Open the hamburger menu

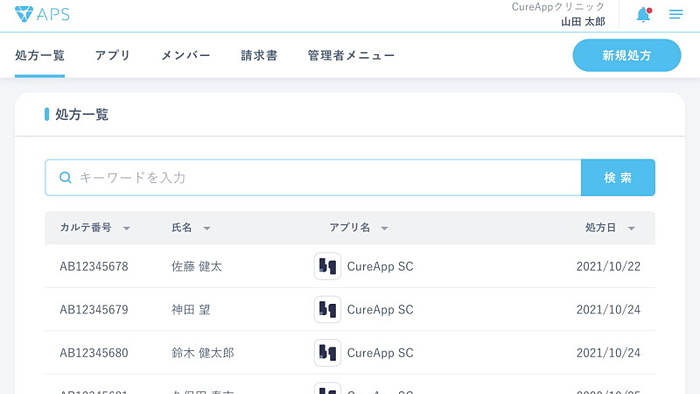(676, 15)
